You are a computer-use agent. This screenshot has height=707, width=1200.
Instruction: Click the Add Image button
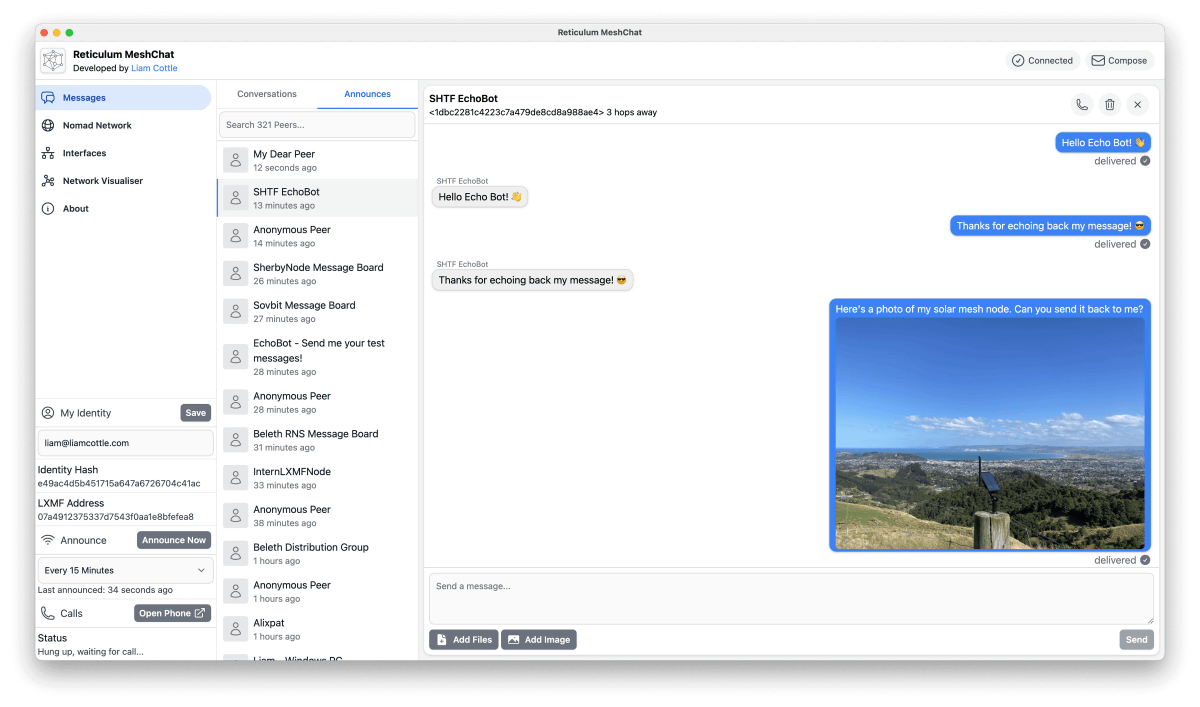[539, 640]
